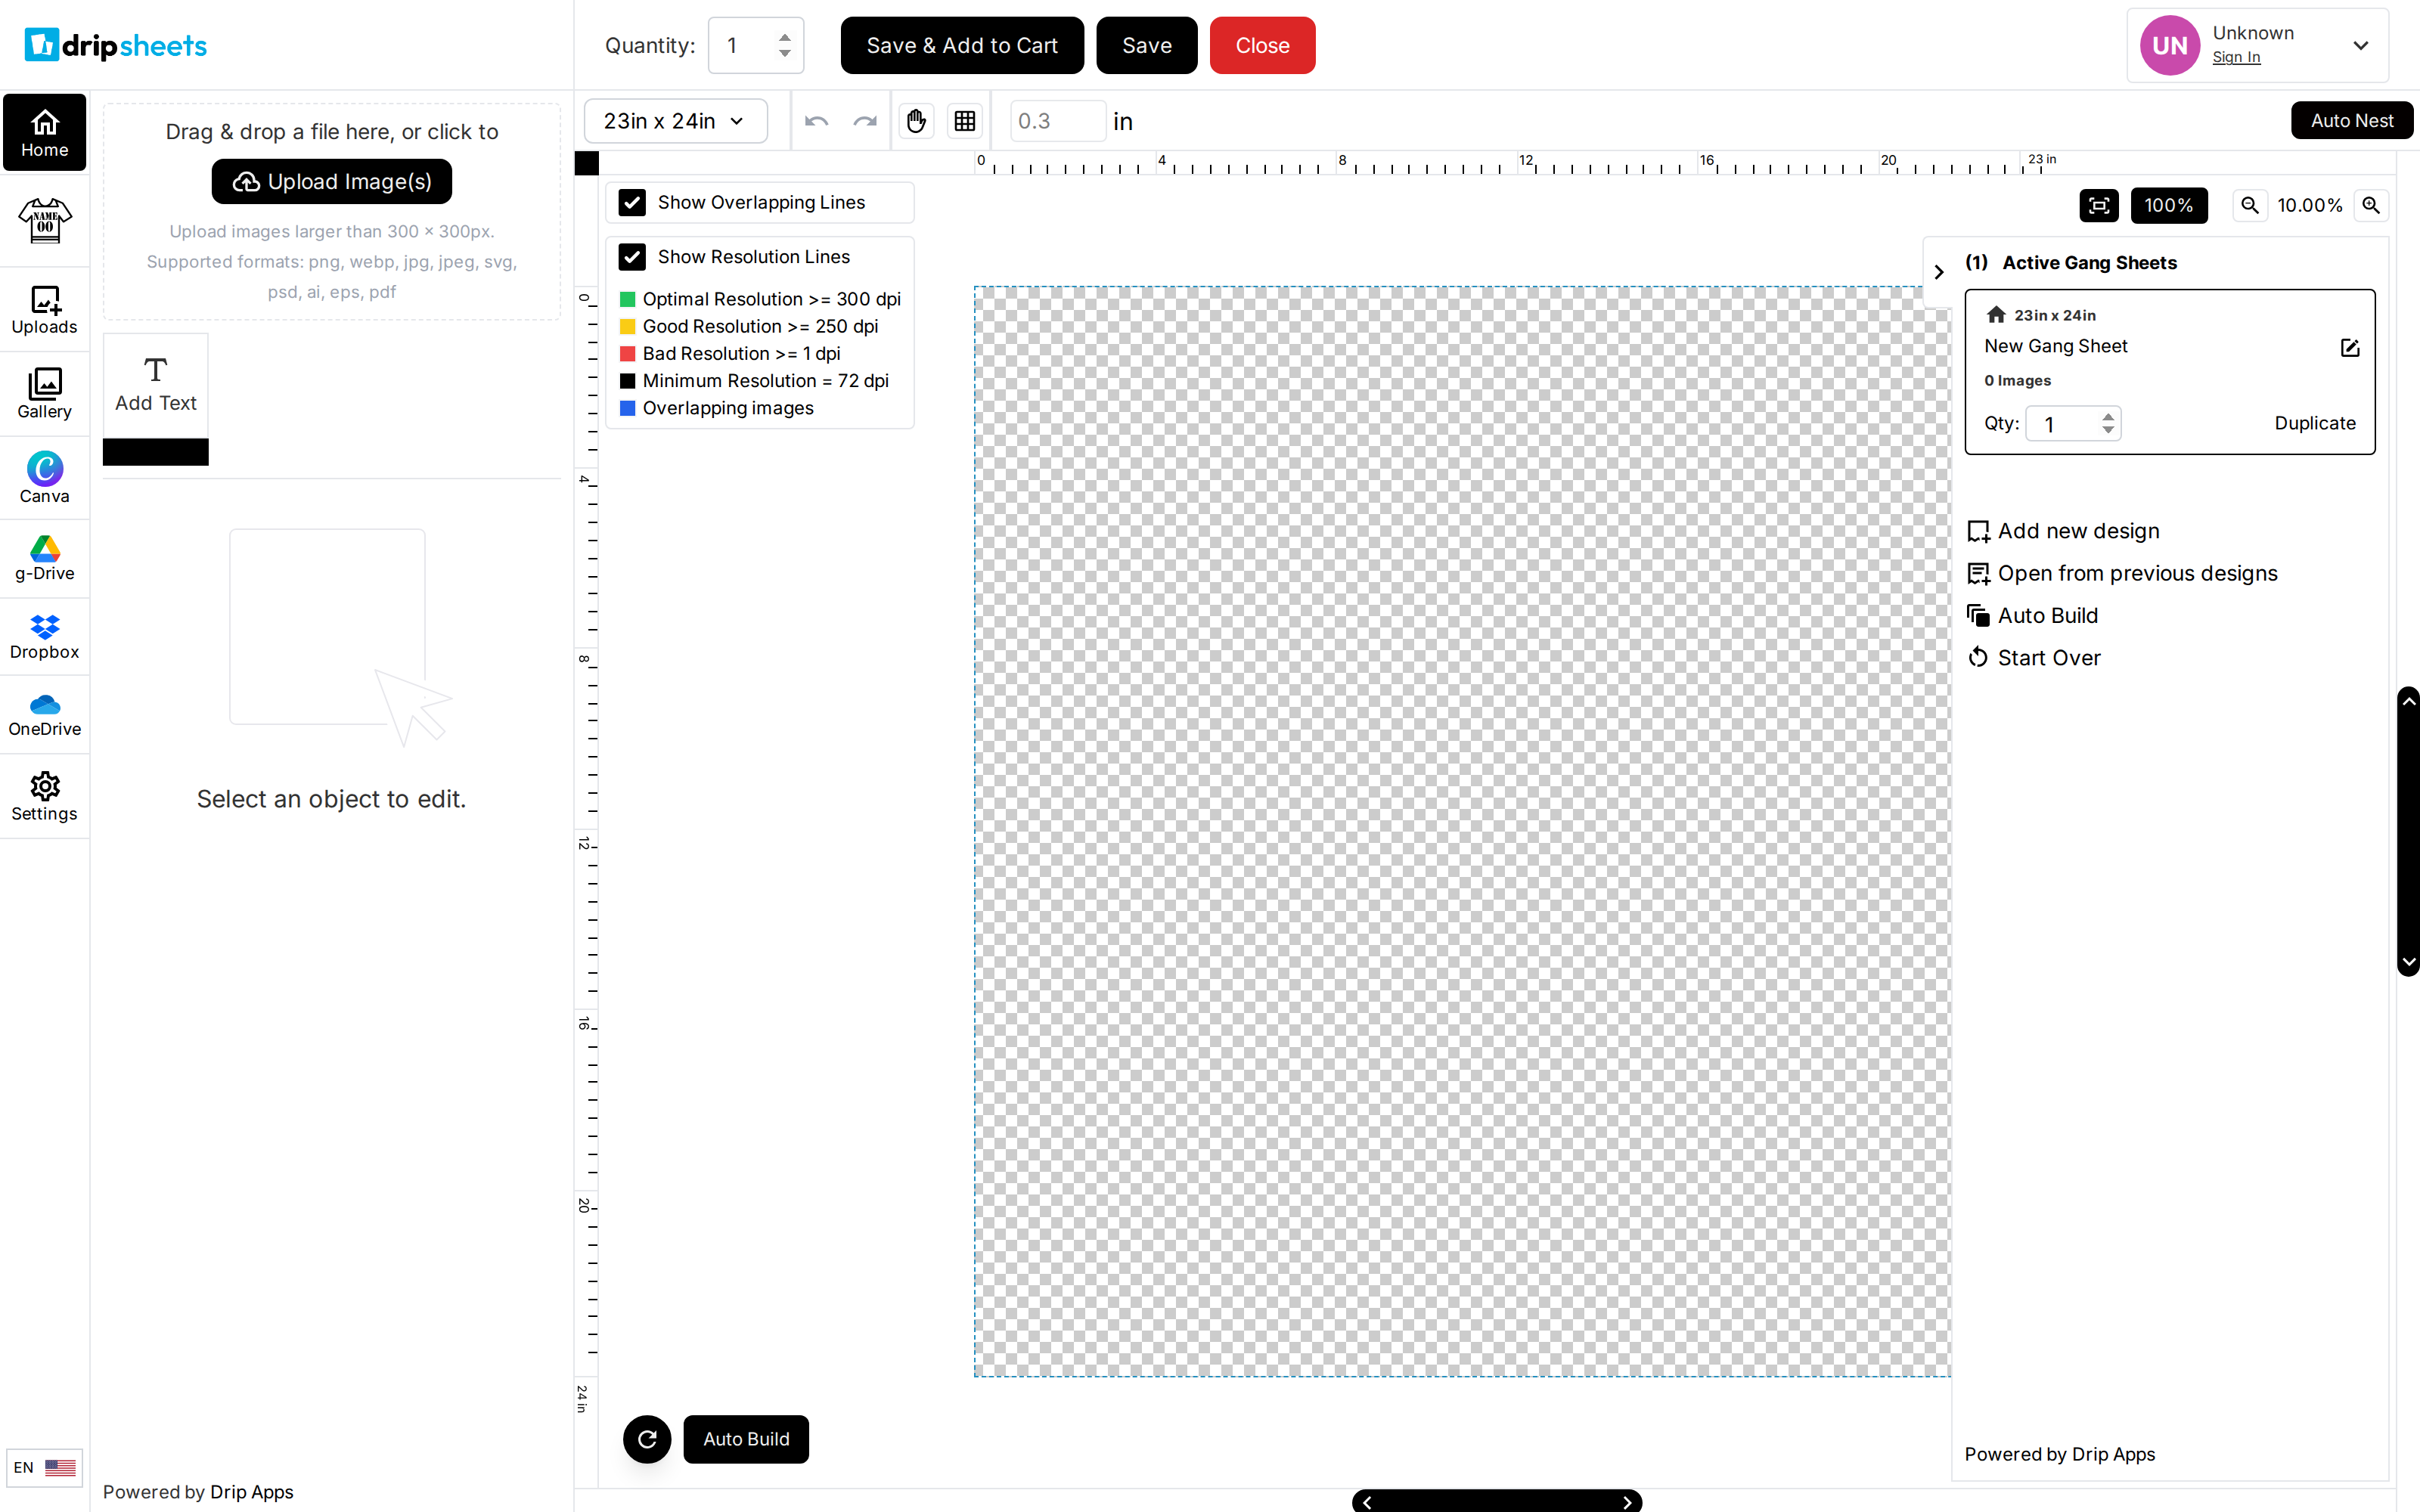Click the Add Text tool

point(156,385)
